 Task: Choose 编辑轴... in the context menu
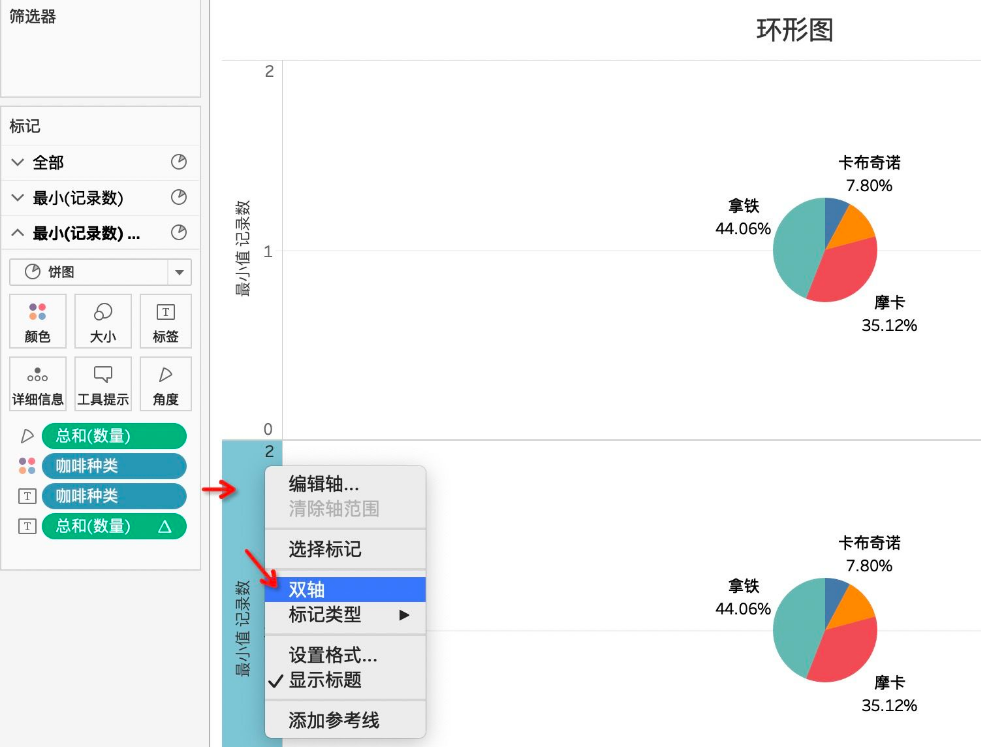point(323,484)
